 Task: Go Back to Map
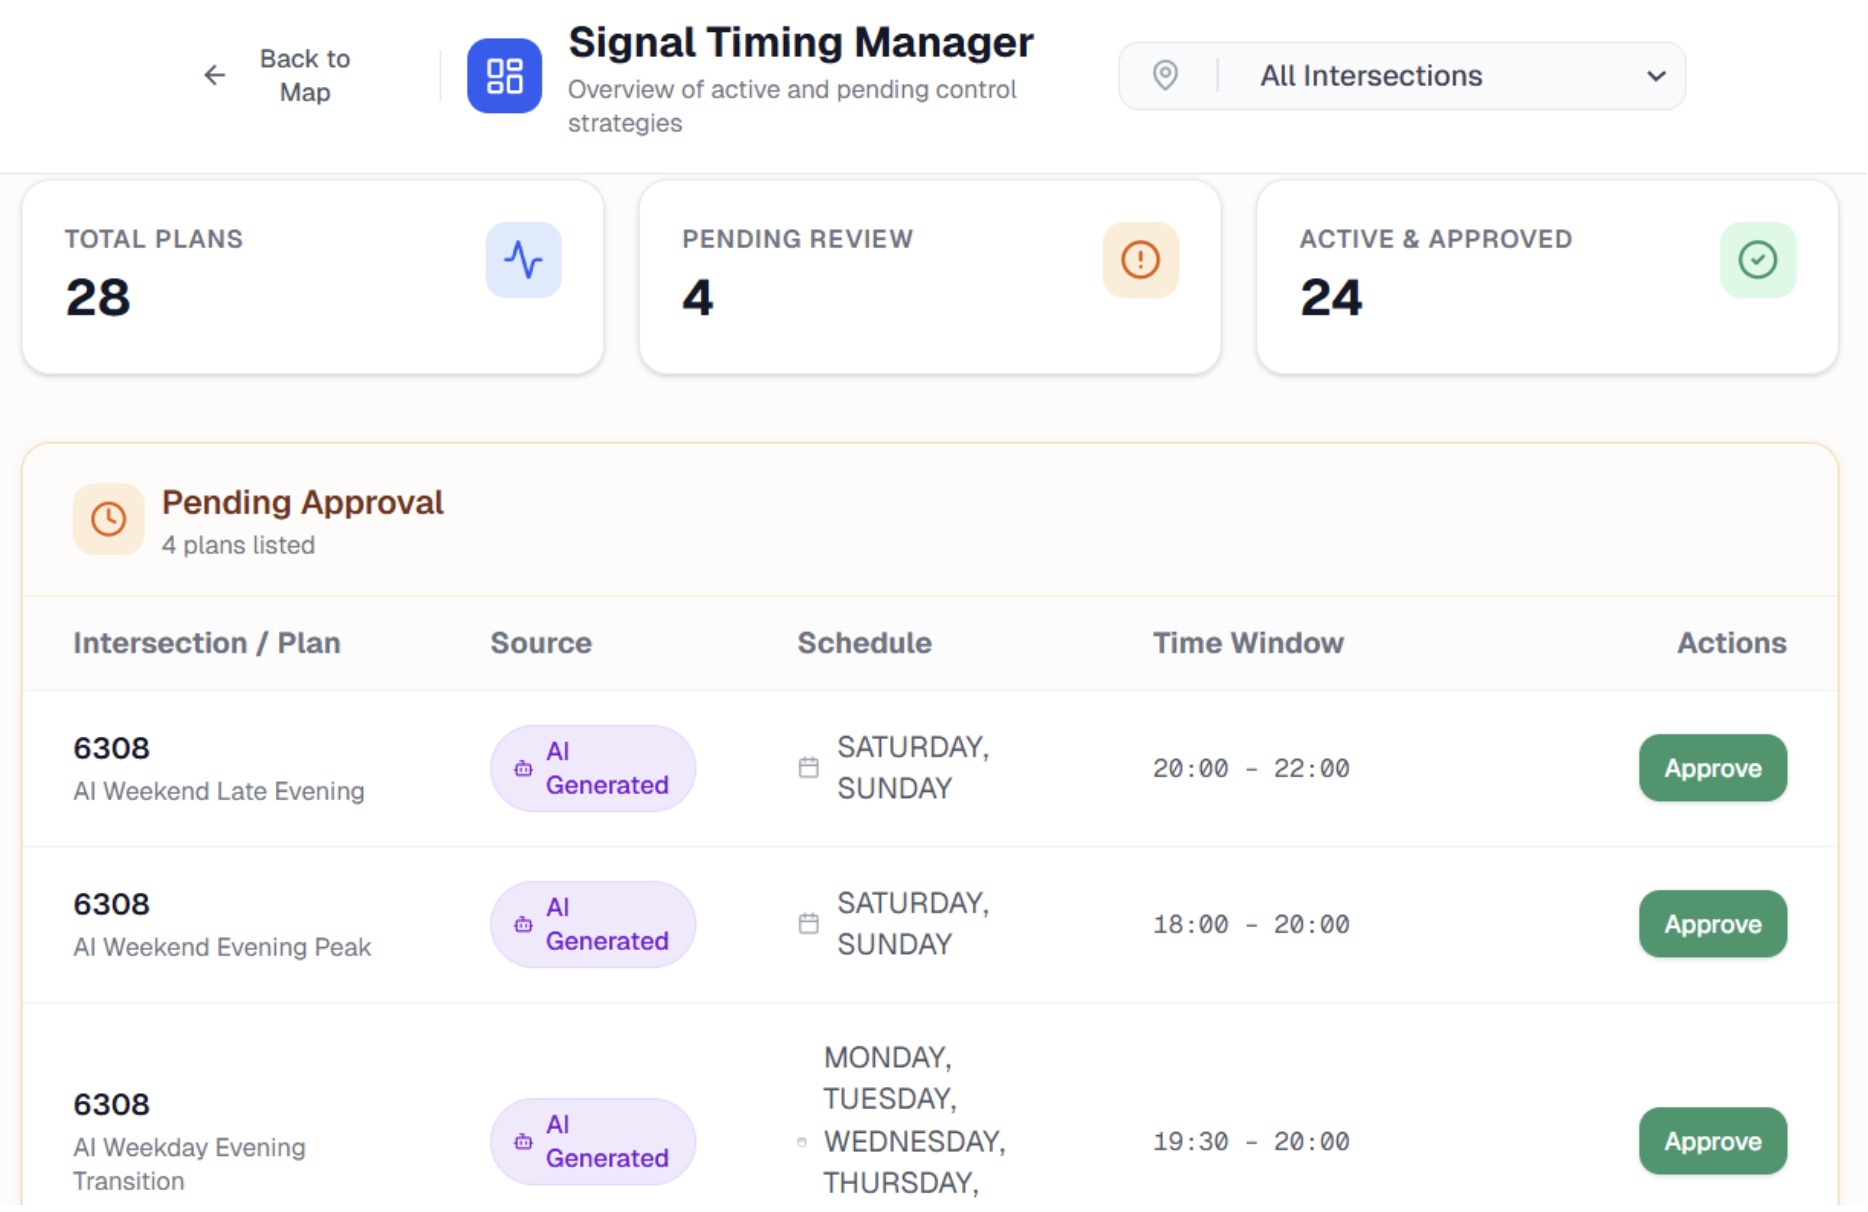coord(277,76)
